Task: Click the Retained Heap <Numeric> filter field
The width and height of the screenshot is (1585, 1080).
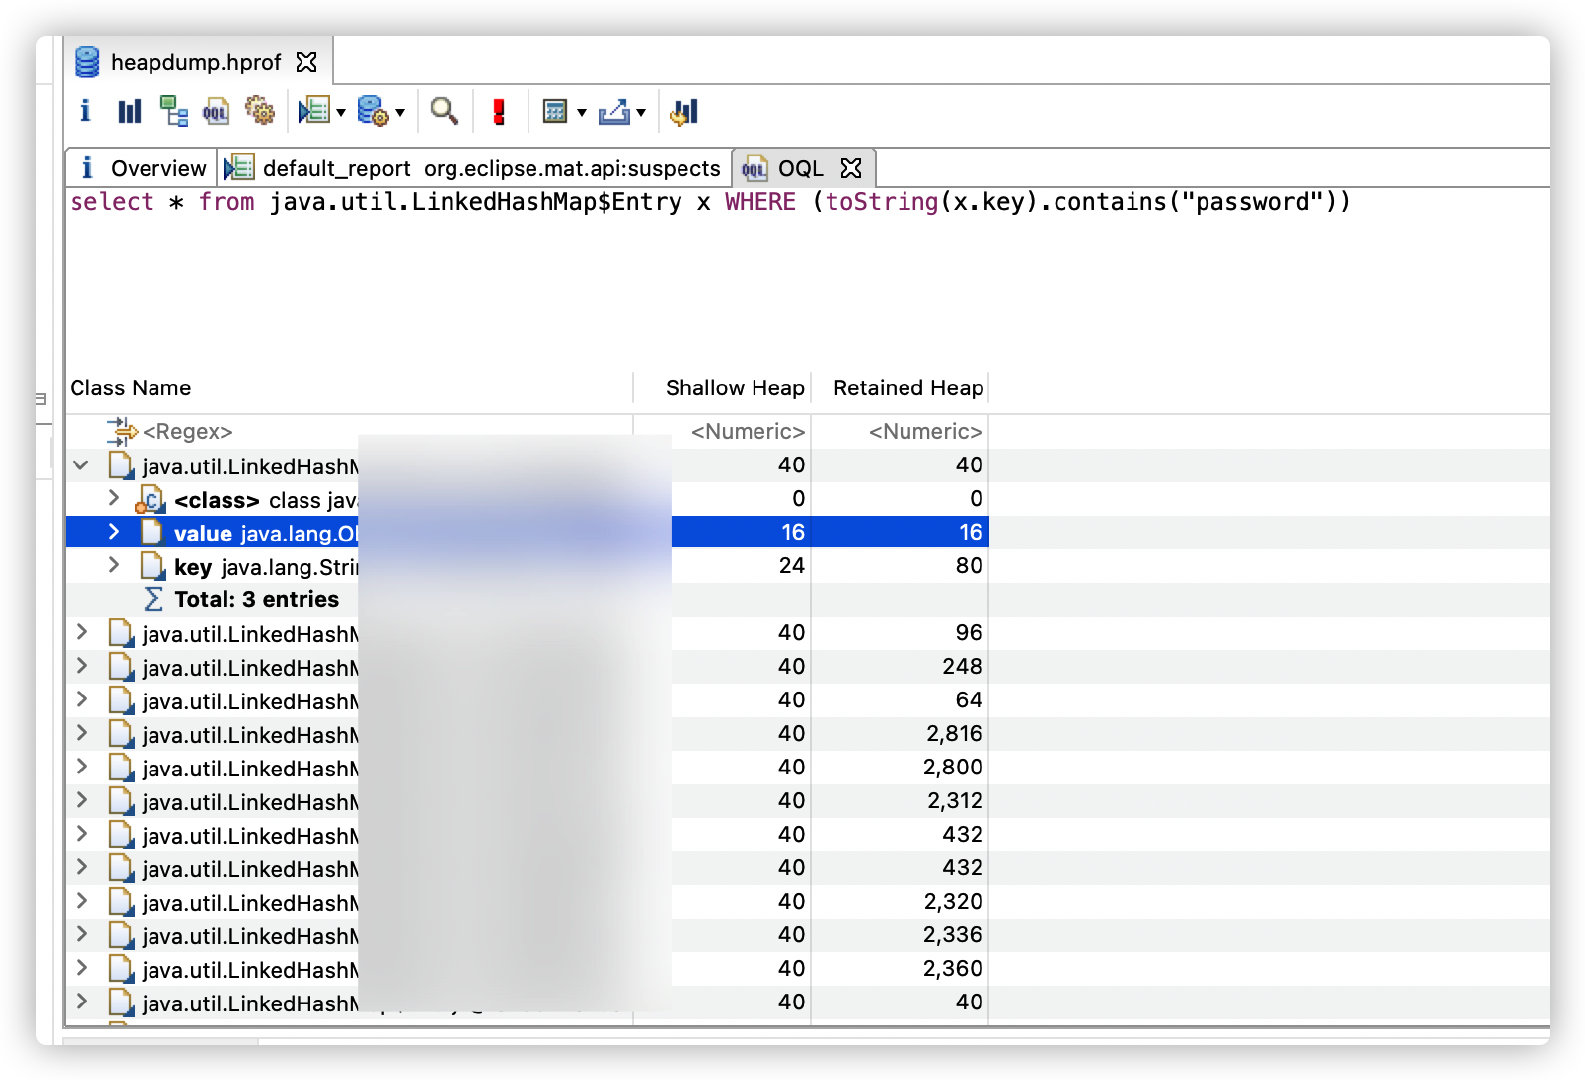Action: tap(925, 432)
